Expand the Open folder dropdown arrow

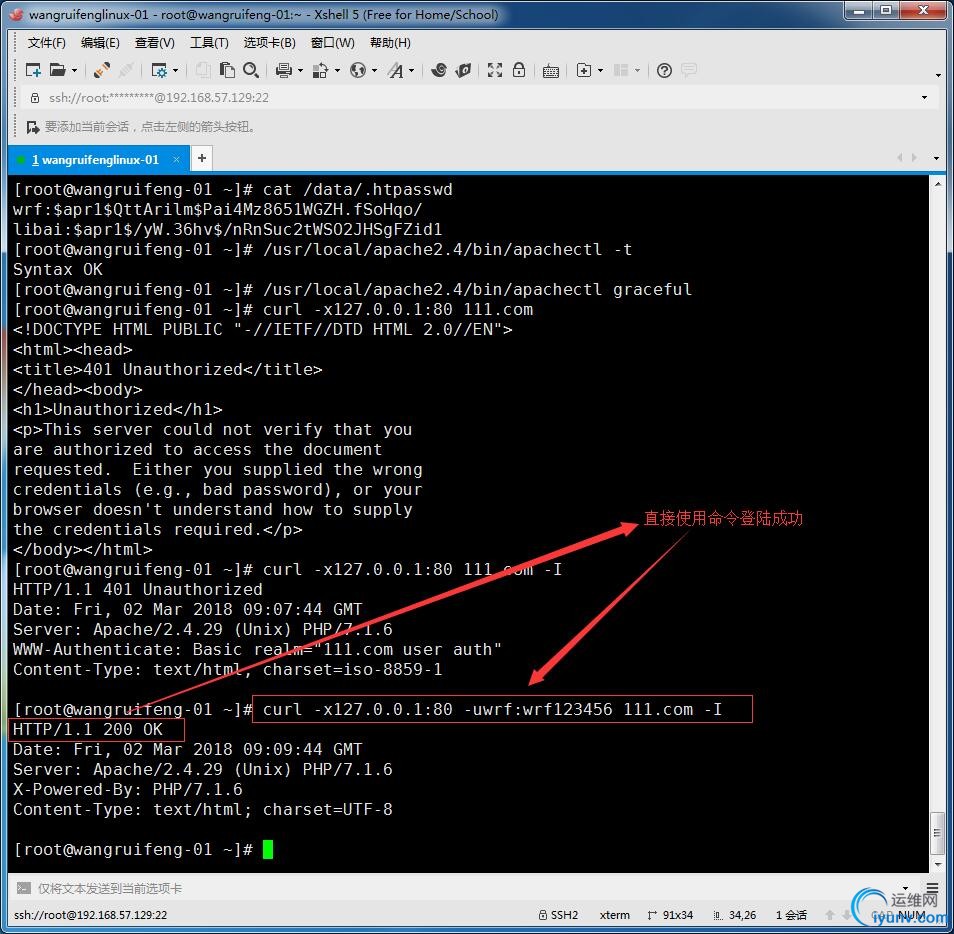pyautogui.click(x=74, y=71)
